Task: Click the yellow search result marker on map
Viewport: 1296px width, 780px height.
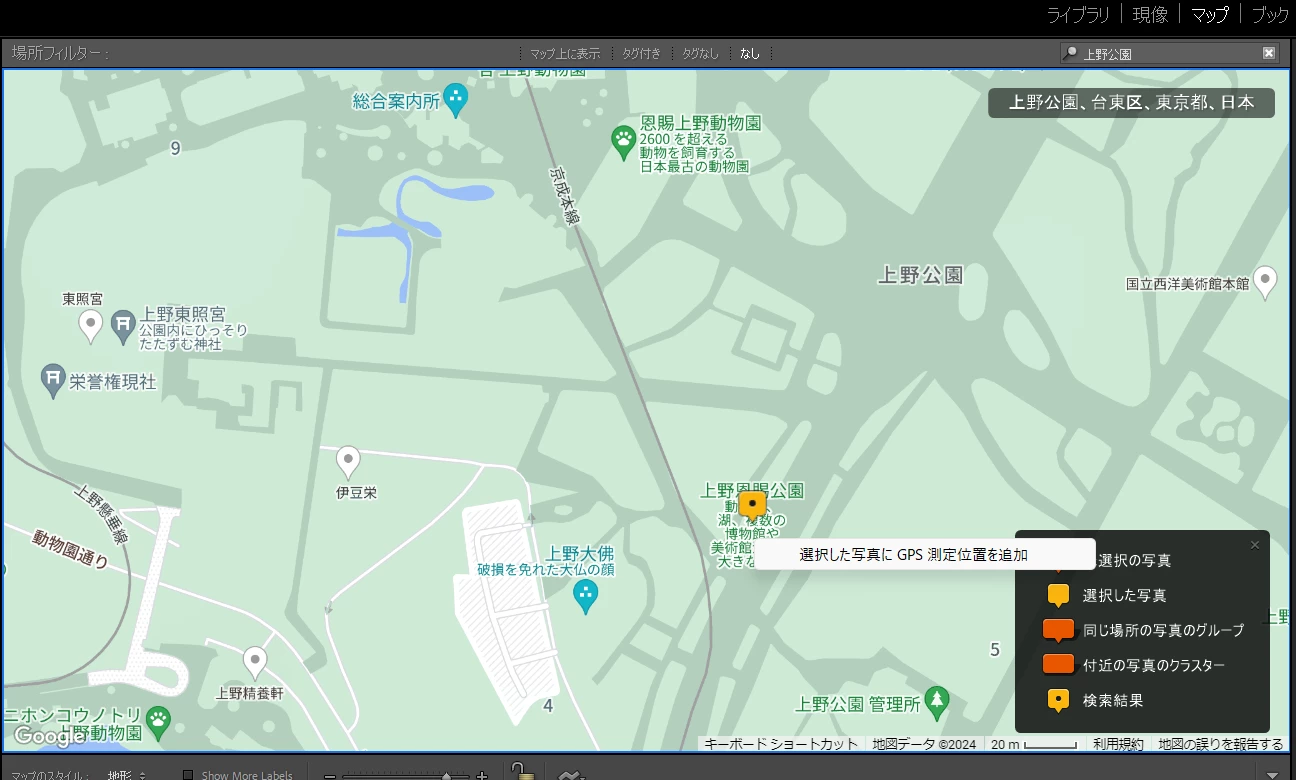Action: tap(752, 506)
